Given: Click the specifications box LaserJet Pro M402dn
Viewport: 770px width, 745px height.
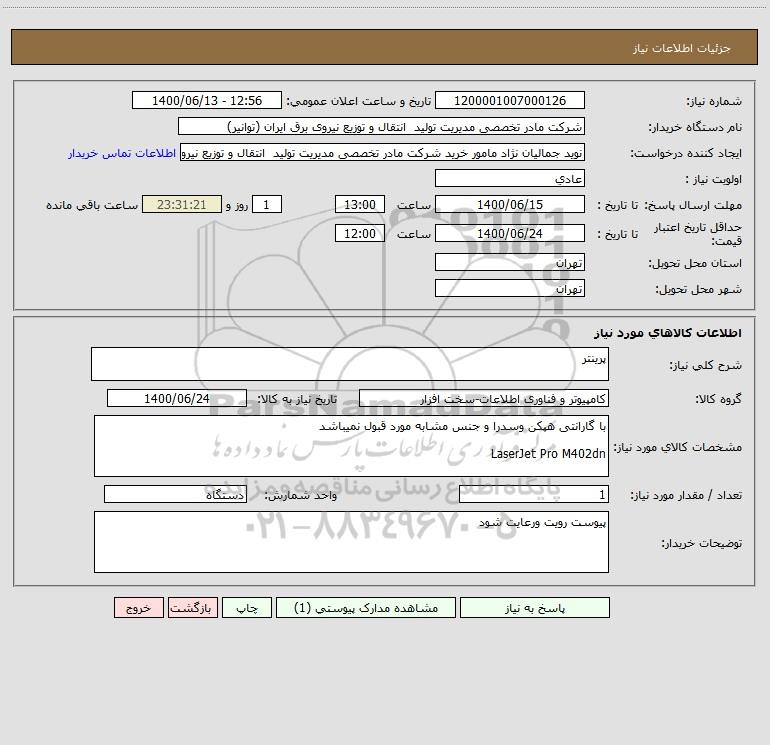Looking at the screenshot, I should point(351,446).
